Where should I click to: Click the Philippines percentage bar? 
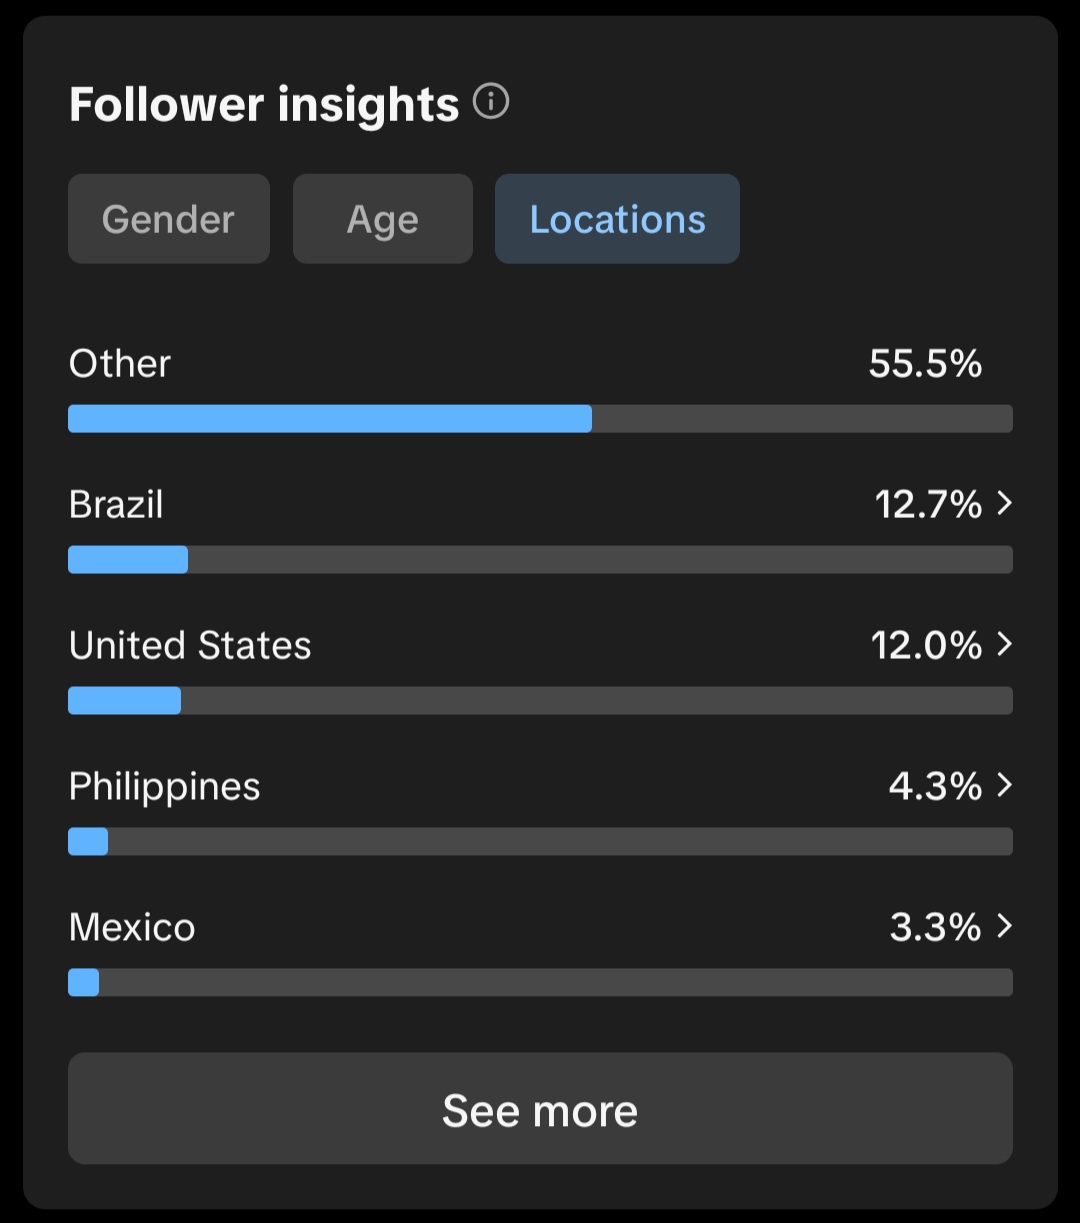(540, 842)
